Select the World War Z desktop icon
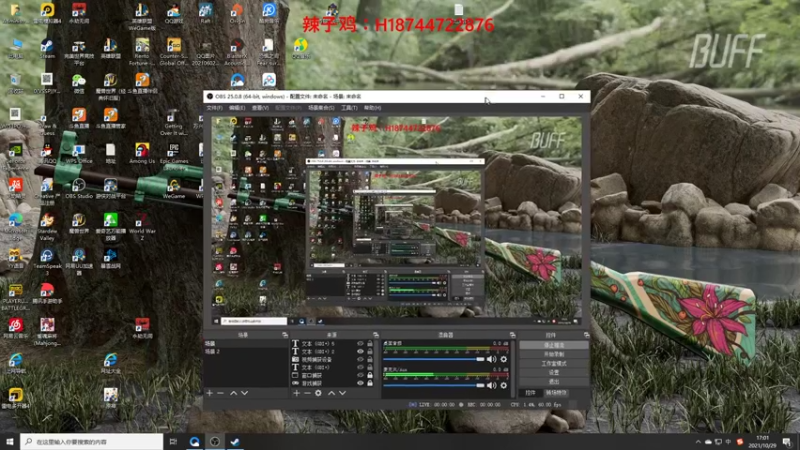 [x=142, y=227]
